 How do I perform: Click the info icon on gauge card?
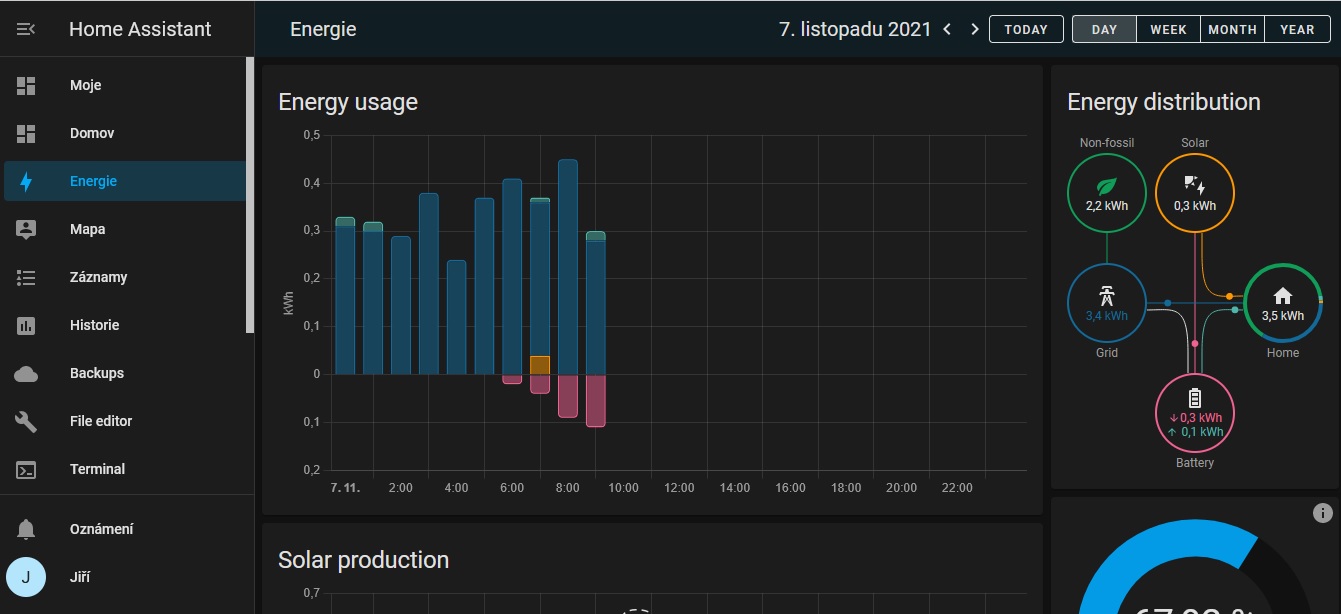coord(1322,513)
